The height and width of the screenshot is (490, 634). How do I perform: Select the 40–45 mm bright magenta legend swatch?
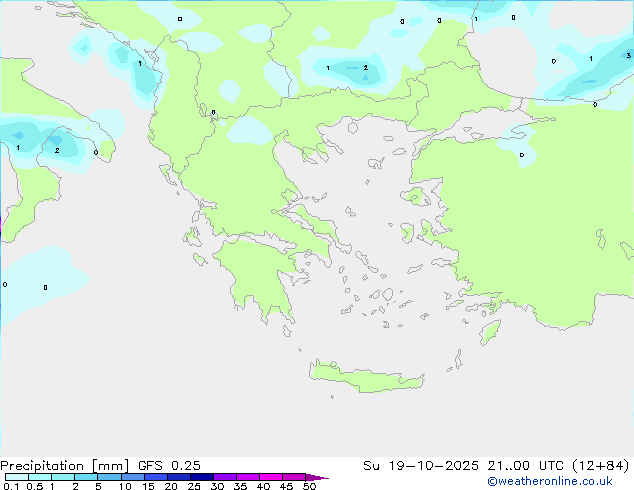point(271,477)
